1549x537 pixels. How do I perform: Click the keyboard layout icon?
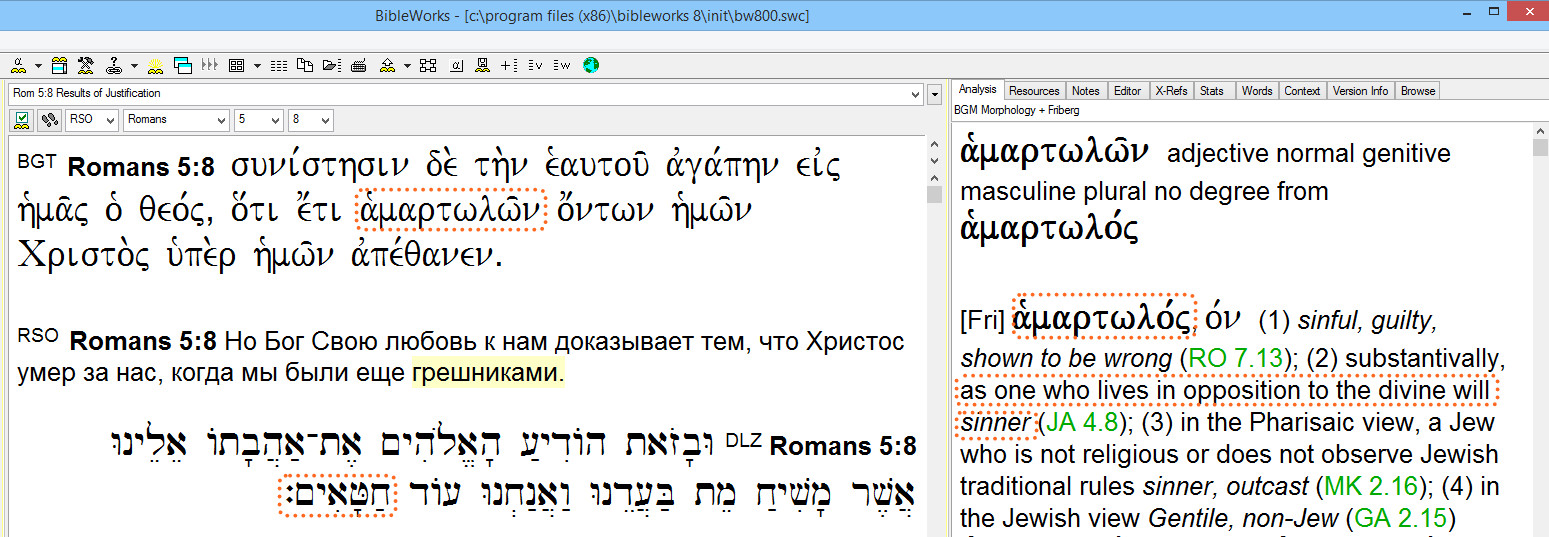pos(359,66)
